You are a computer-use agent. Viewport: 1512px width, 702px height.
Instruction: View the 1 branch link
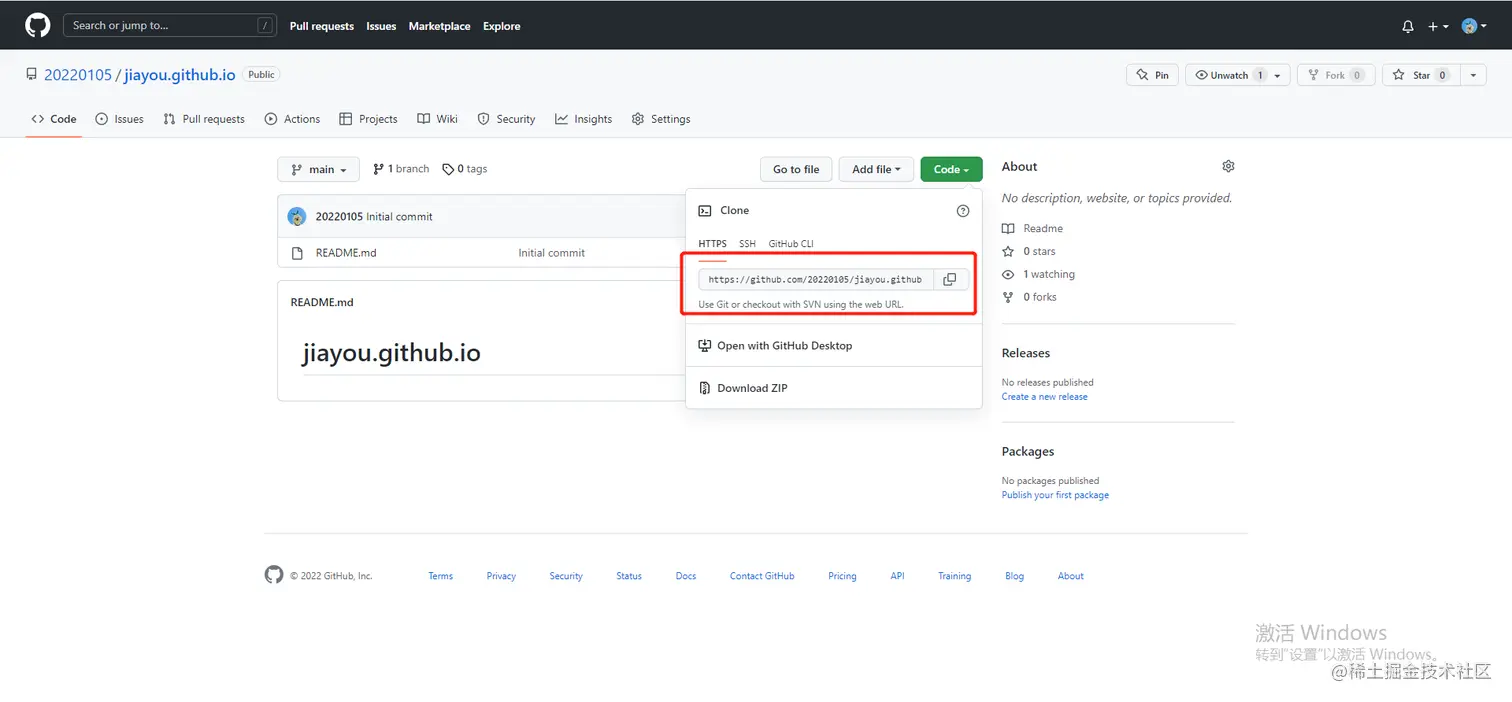[401, 169]
